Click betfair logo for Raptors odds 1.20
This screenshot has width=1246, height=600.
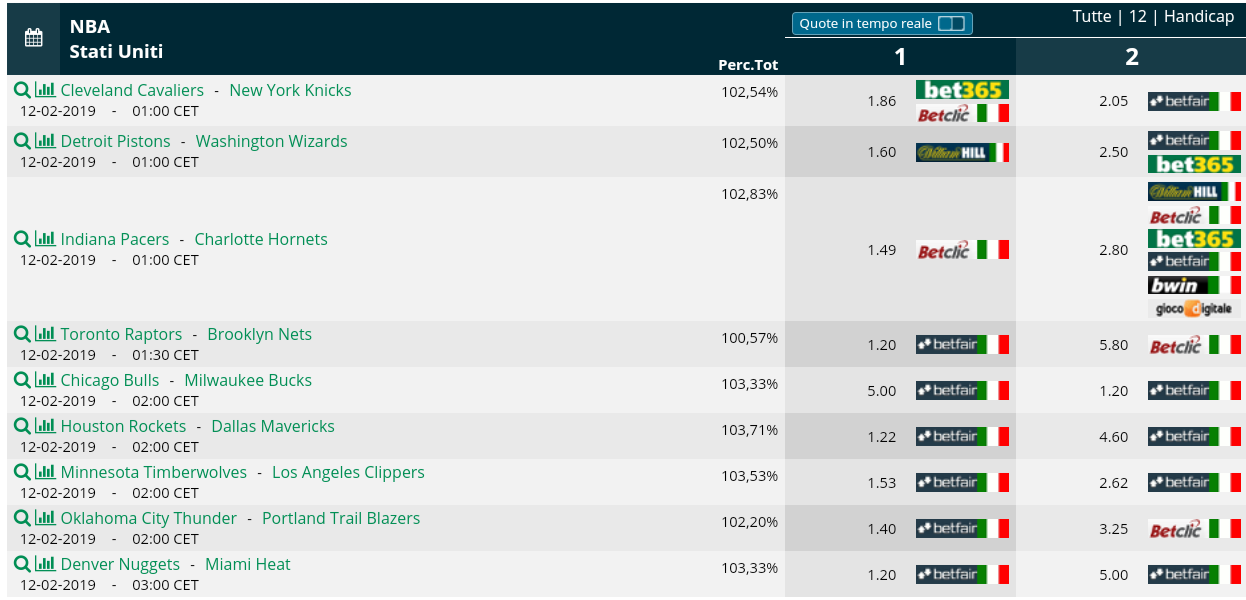click(962, 345)
